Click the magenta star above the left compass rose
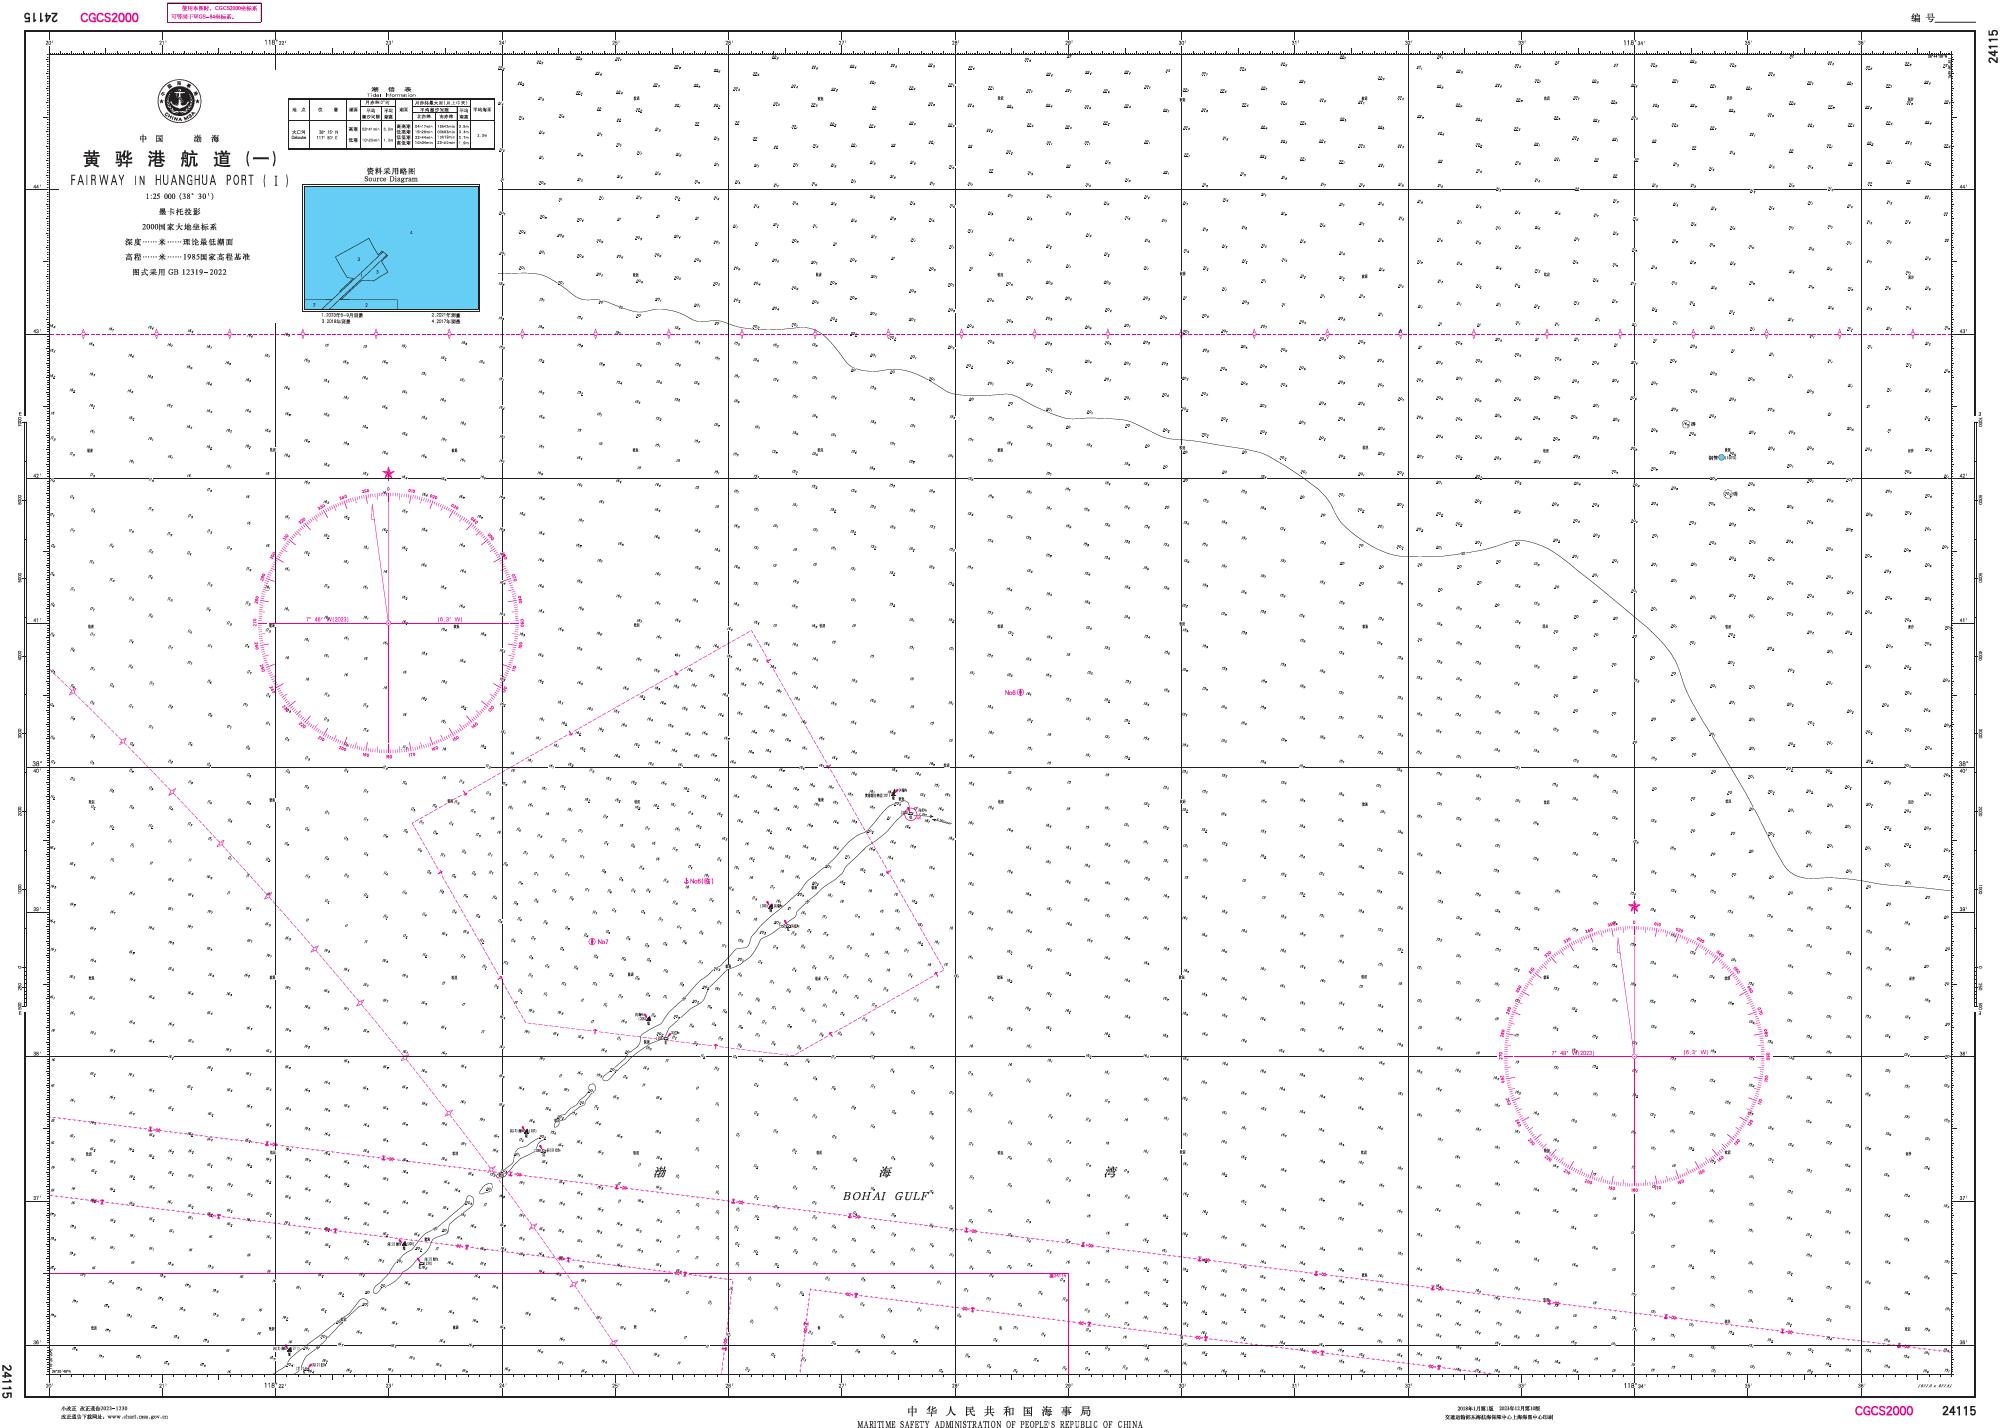Image resolution: width=2000 pixels, height=1428 pixels. (x=388, y=473)
